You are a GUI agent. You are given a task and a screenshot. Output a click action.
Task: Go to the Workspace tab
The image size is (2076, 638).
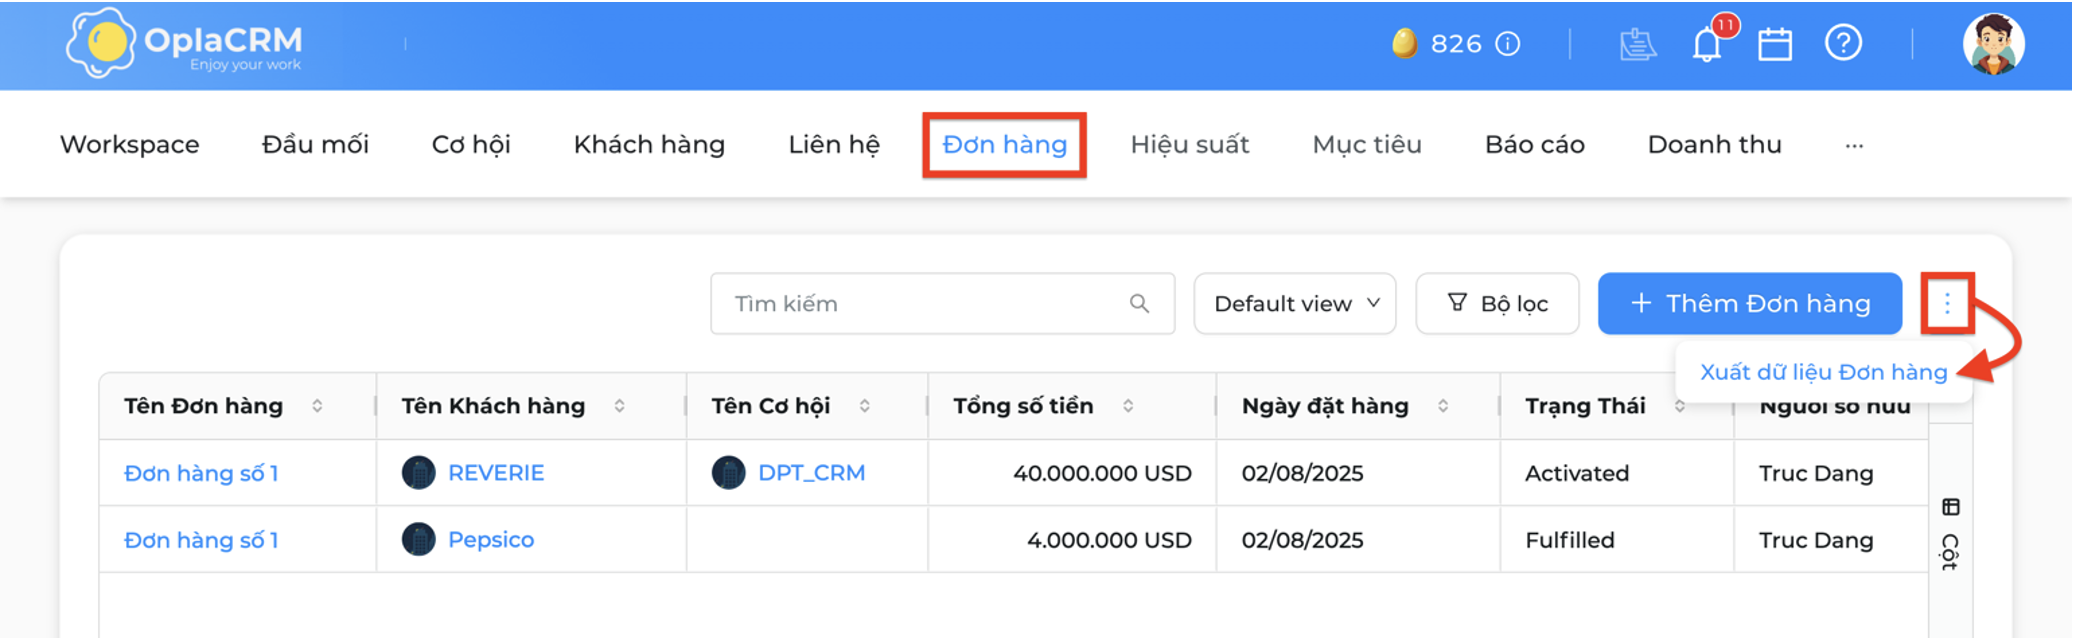(130, 145)
